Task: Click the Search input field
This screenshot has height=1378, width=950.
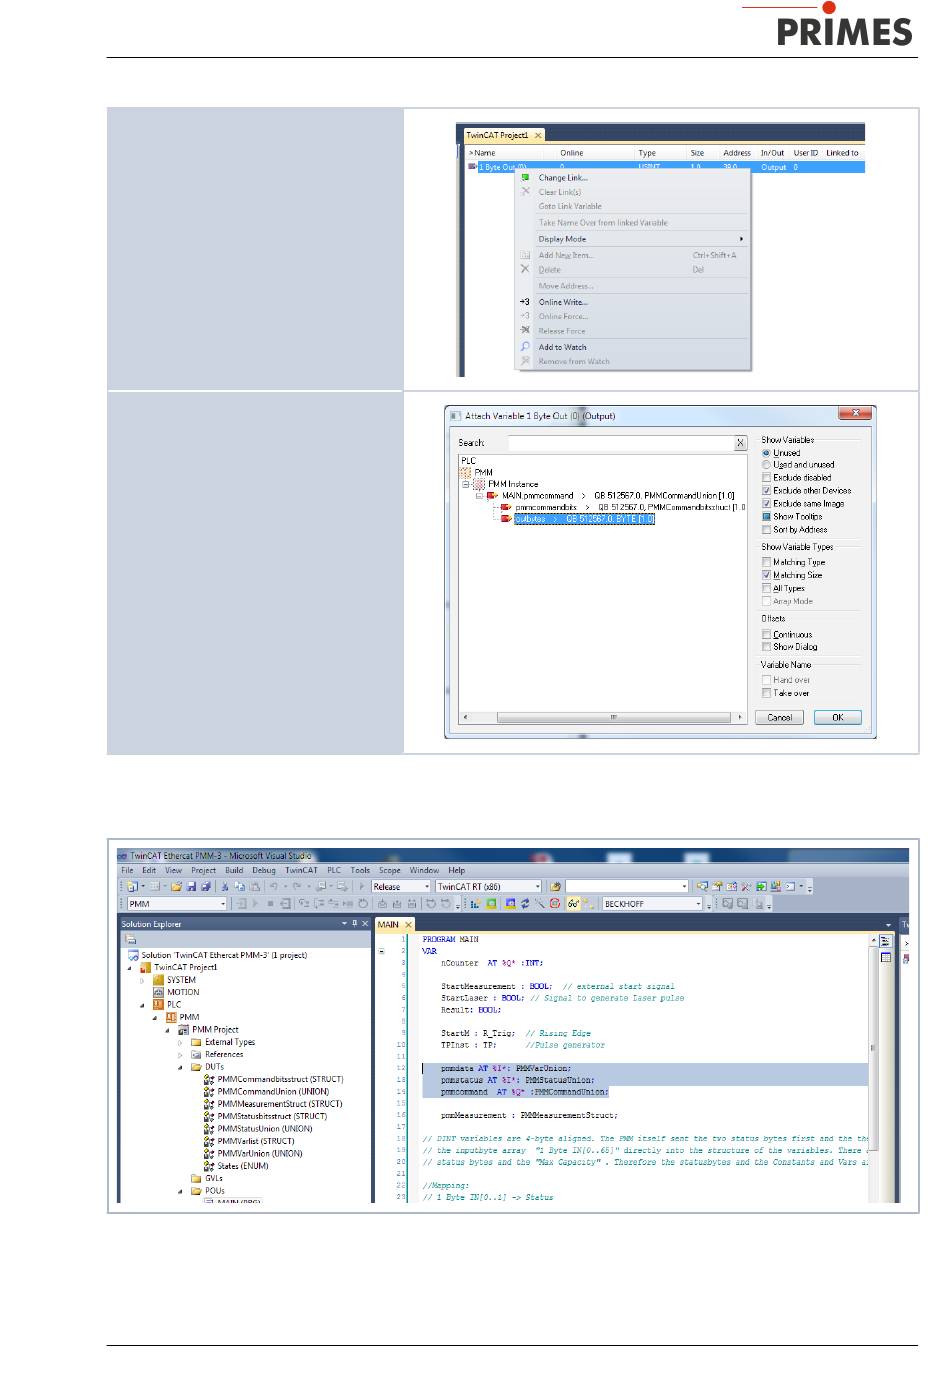Action: coord(620,443)
